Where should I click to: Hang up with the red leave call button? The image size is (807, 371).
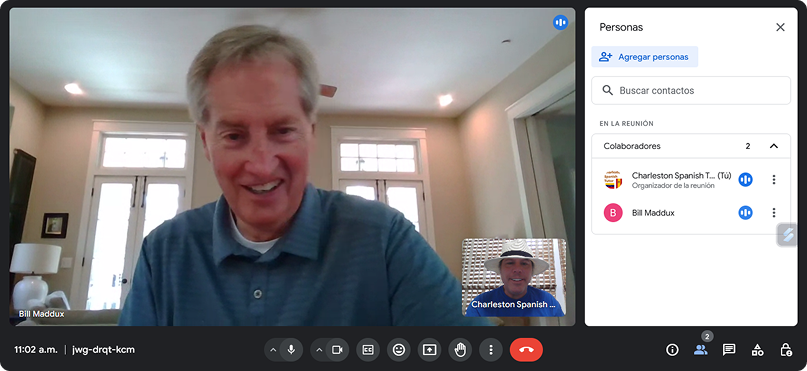(526, 350)
